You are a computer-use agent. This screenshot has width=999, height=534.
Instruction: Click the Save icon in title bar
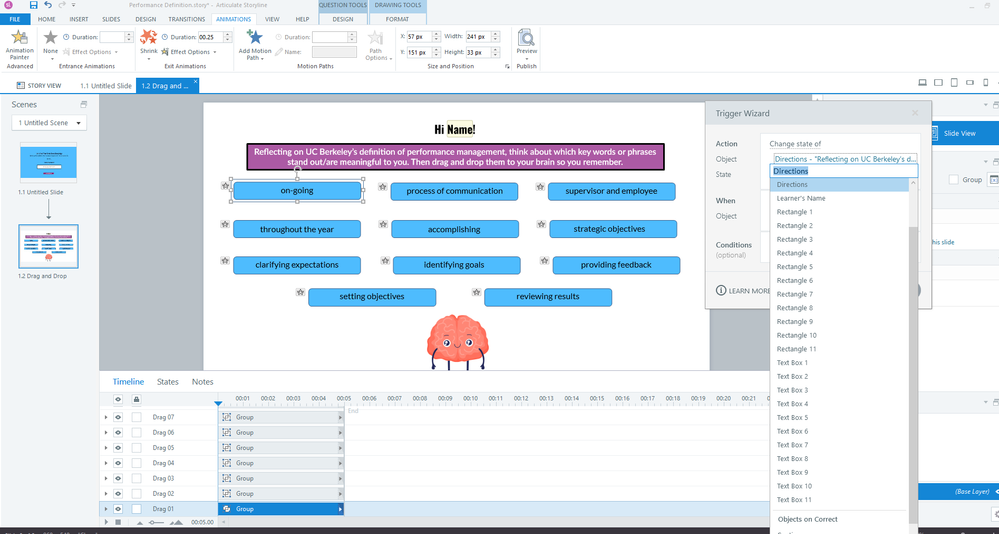point(33,5)
